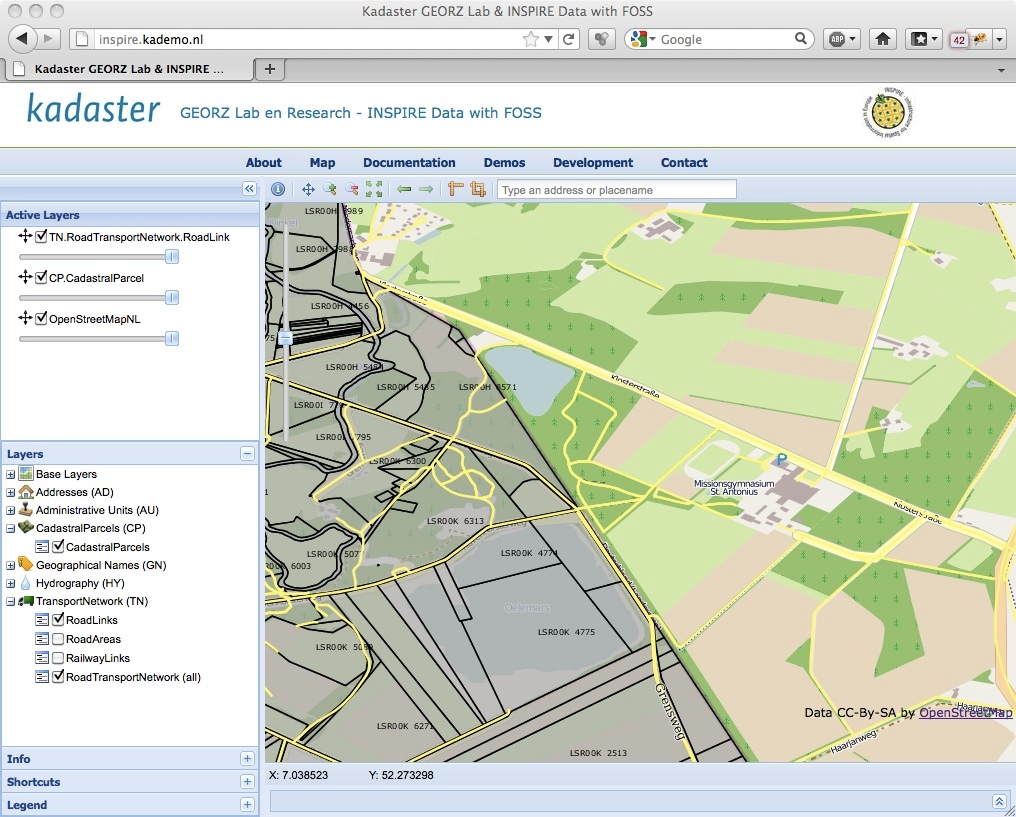1016x817 pixels.
Task: Uncheck CP.CadastralParcel active layer
Action: (41, 278)
